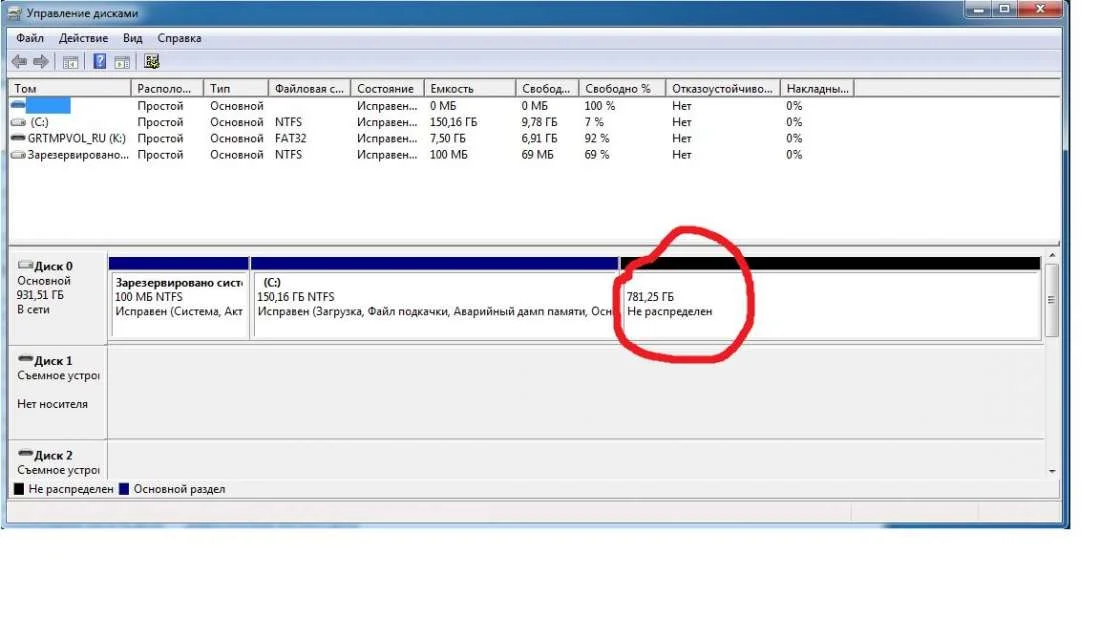Sort by the Свобод... column header
Viewport: 1100px width, 619px height.
[x=547, y=88]
